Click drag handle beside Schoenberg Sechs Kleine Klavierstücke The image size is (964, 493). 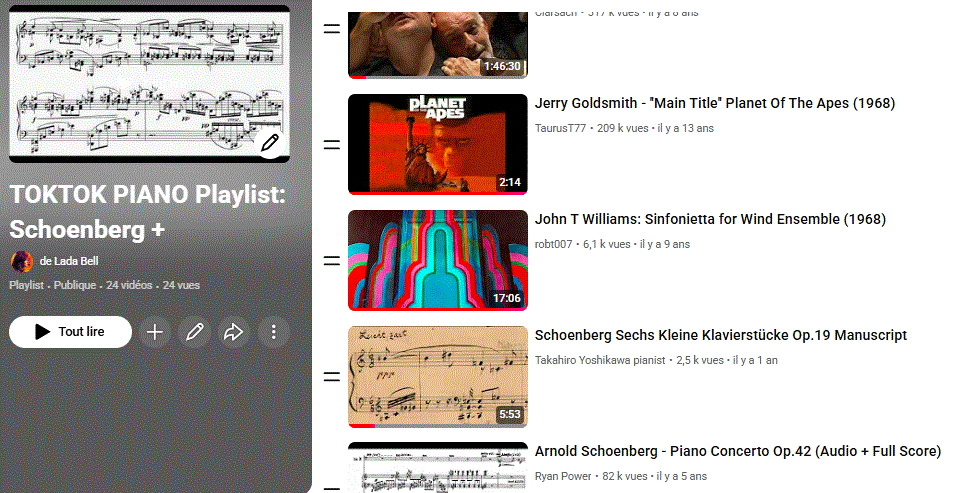point(332,376)
